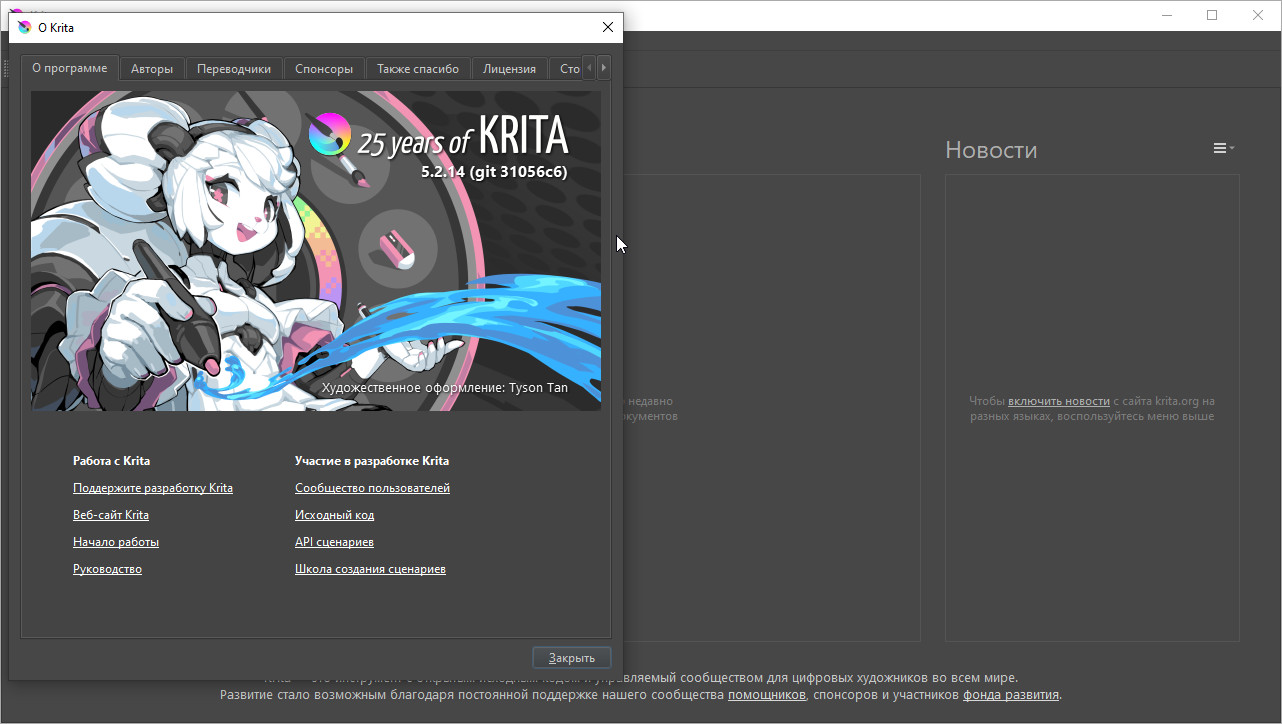Viewport: 1282px width, 724px height.
Task: Switch to the Авторы tab
Action: [x=152, y=69]
